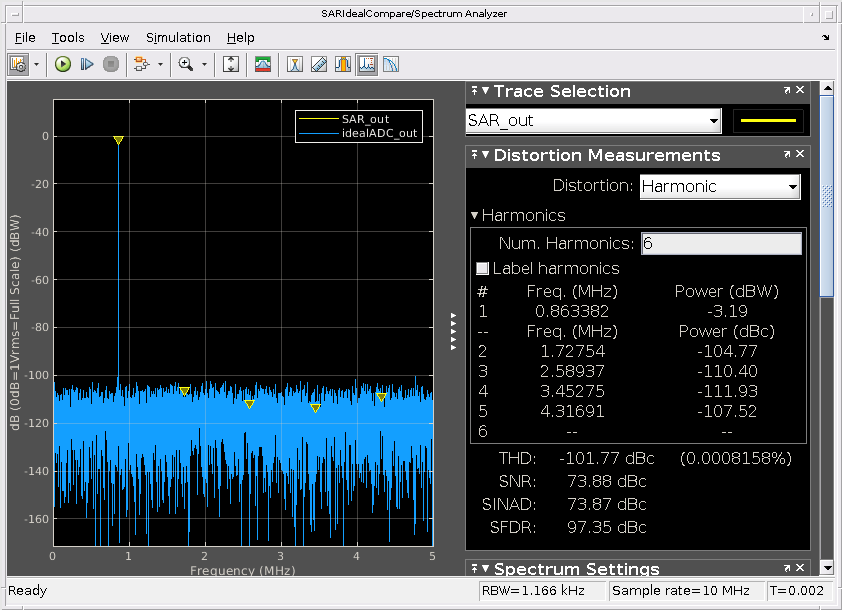
Task: Open the Configuration Properties gear icon
Action: coord(18,64)
